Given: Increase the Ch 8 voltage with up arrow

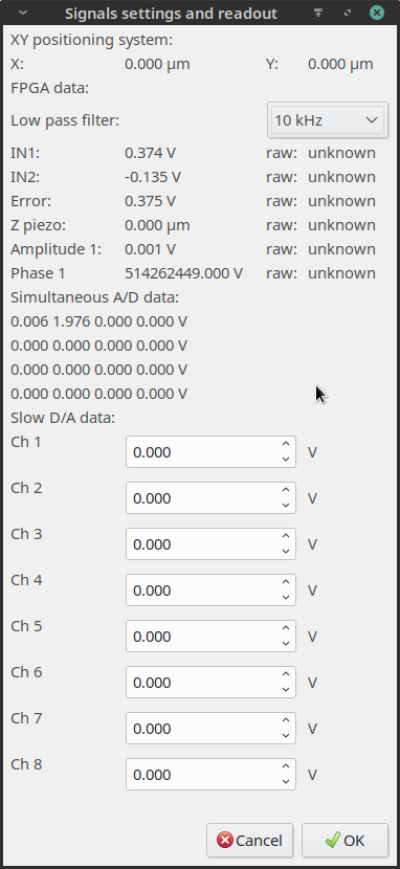Looking at the screenshot, I should click(285, 766).
